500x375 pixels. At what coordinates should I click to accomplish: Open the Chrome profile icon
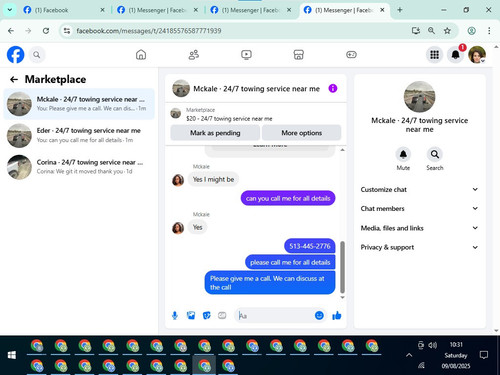pos(471,31)
